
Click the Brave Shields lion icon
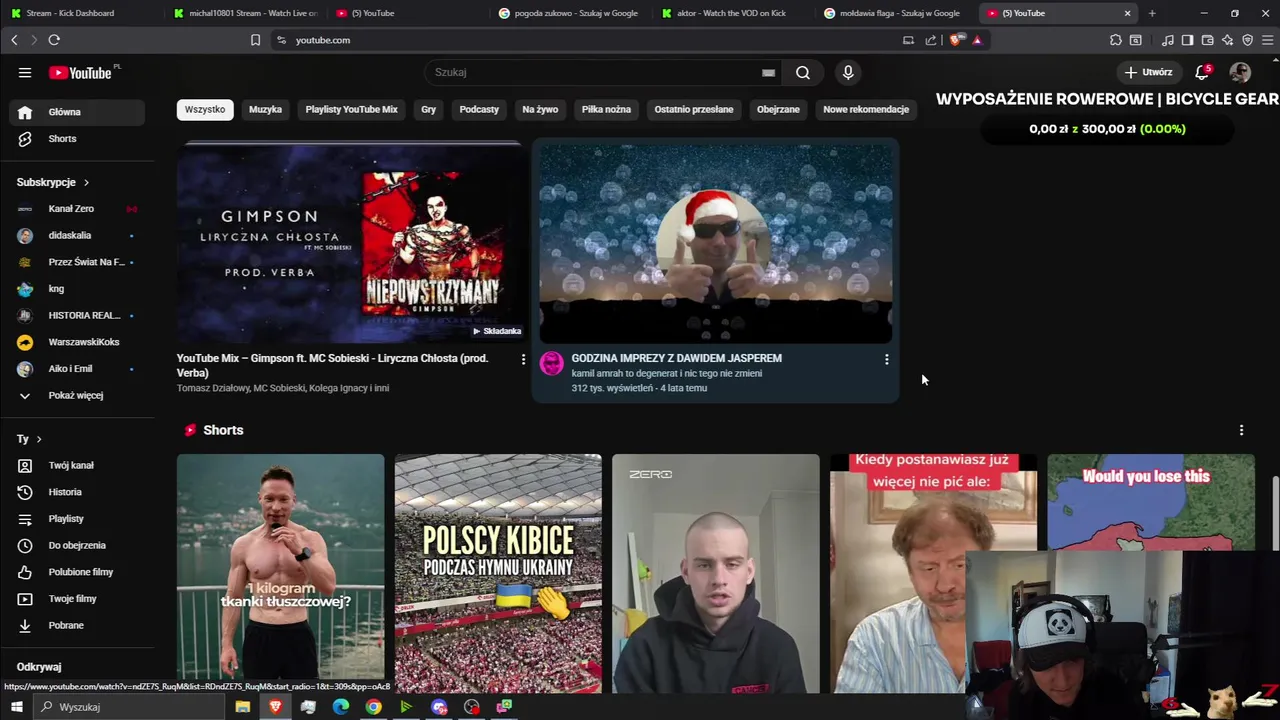point(955,40)
